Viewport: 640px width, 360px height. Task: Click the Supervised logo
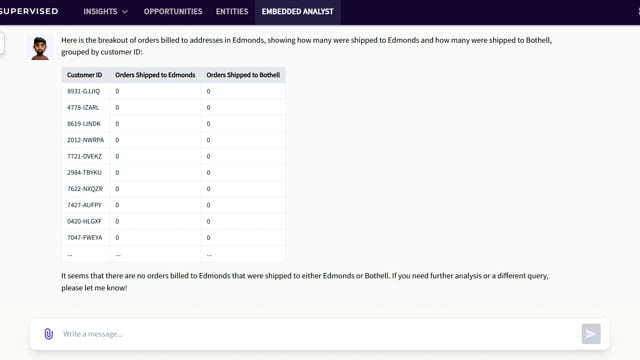[x=29, y=11]
